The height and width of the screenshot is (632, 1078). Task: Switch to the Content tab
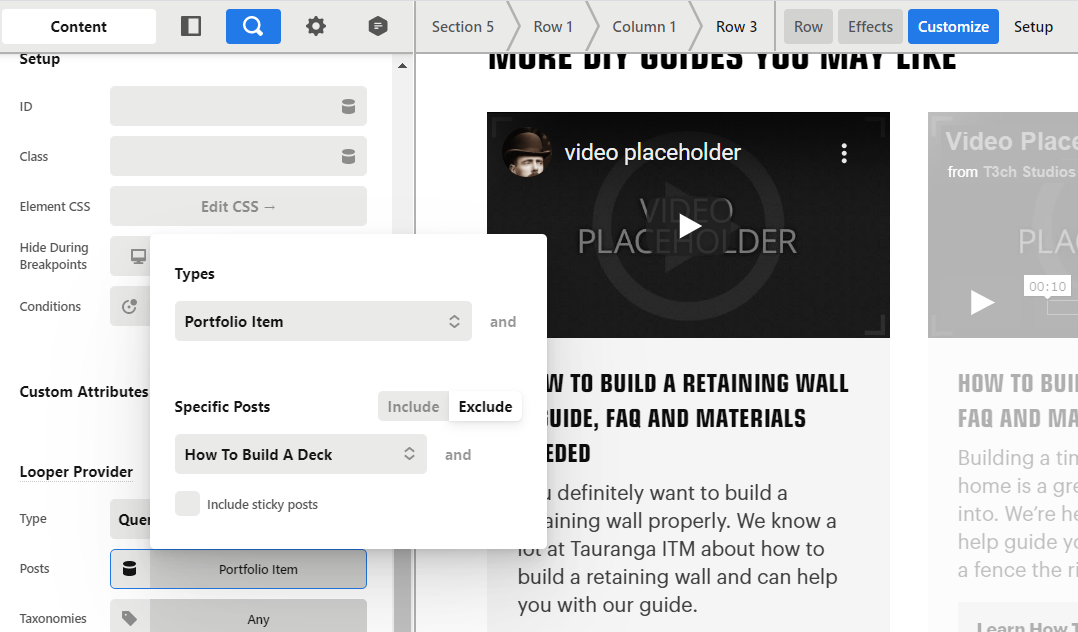79,27
